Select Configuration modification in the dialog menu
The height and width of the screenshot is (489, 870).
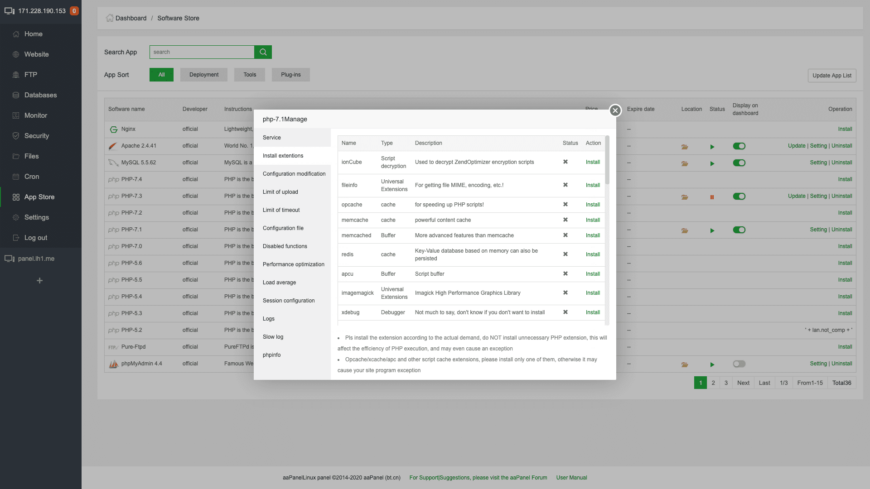[x=294, y=174]
